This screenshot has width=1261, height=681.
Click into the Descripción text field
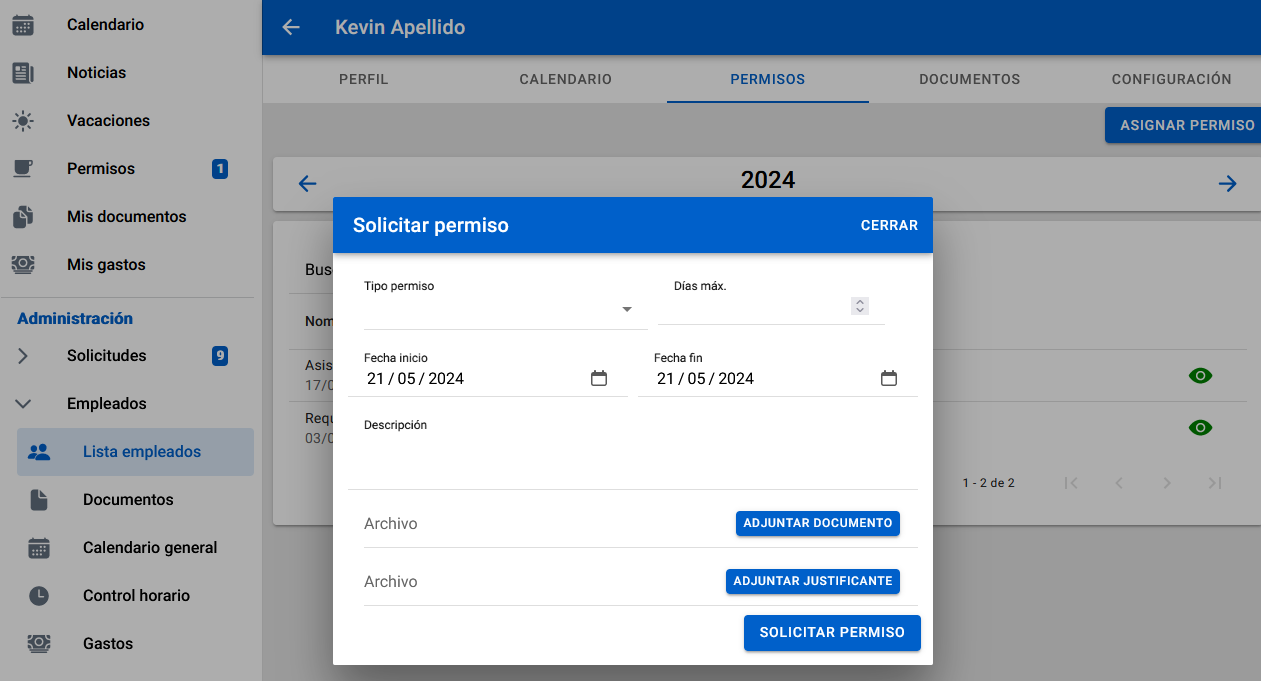(632, 459)
